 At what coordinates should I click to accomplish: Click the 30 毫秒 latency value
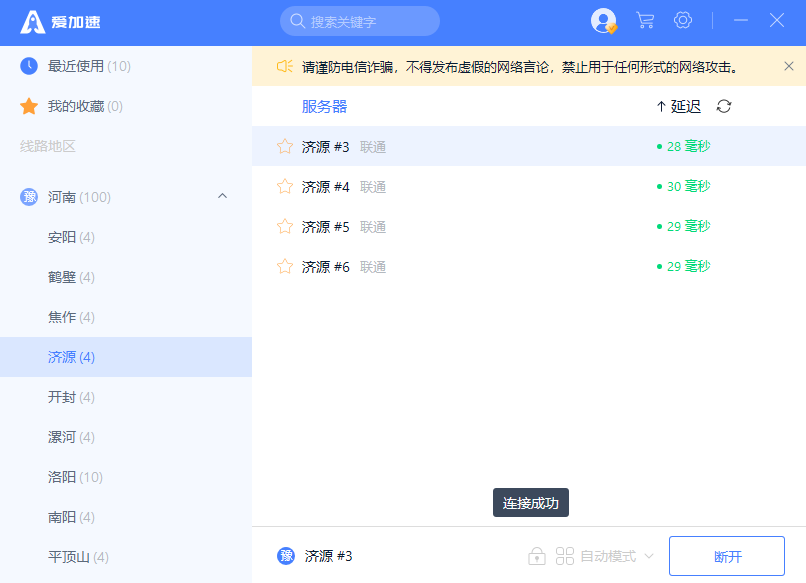[x=684, y=186]
